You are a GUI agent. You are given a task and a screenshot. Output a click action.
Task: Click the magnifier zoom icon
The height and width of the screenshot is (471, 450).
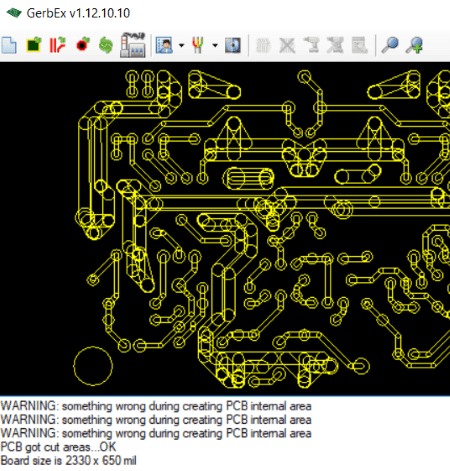coord(390,45)
